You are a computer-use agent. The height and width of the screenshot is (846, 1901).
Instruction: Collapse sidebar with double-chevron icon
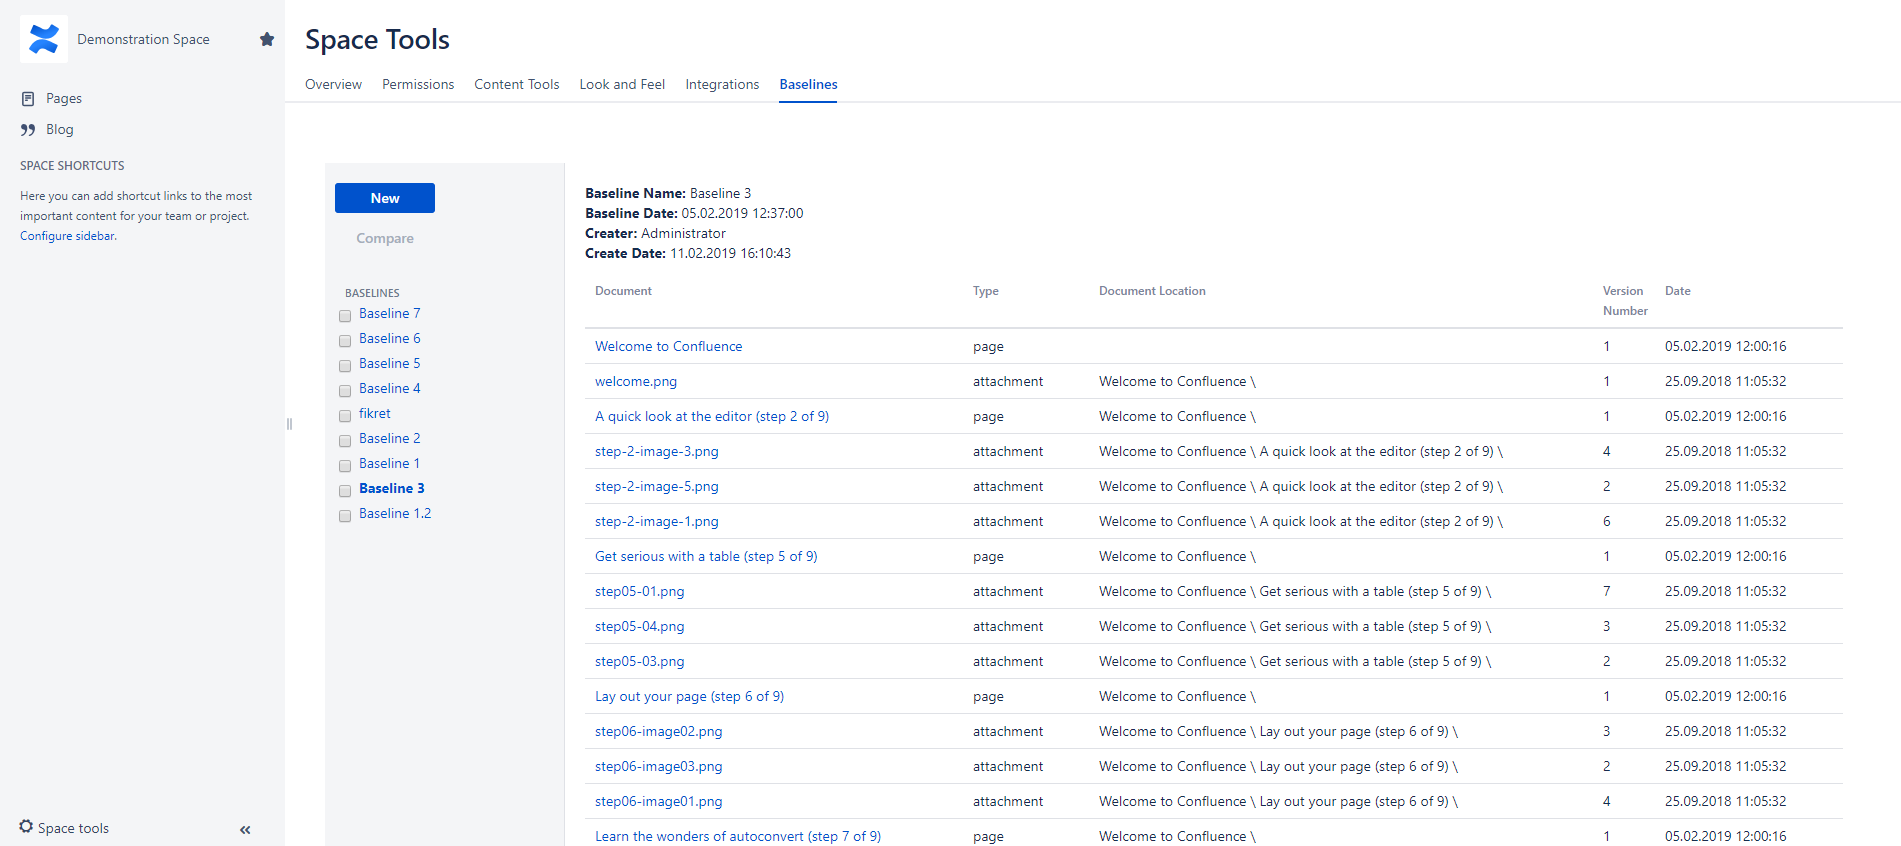245,829
